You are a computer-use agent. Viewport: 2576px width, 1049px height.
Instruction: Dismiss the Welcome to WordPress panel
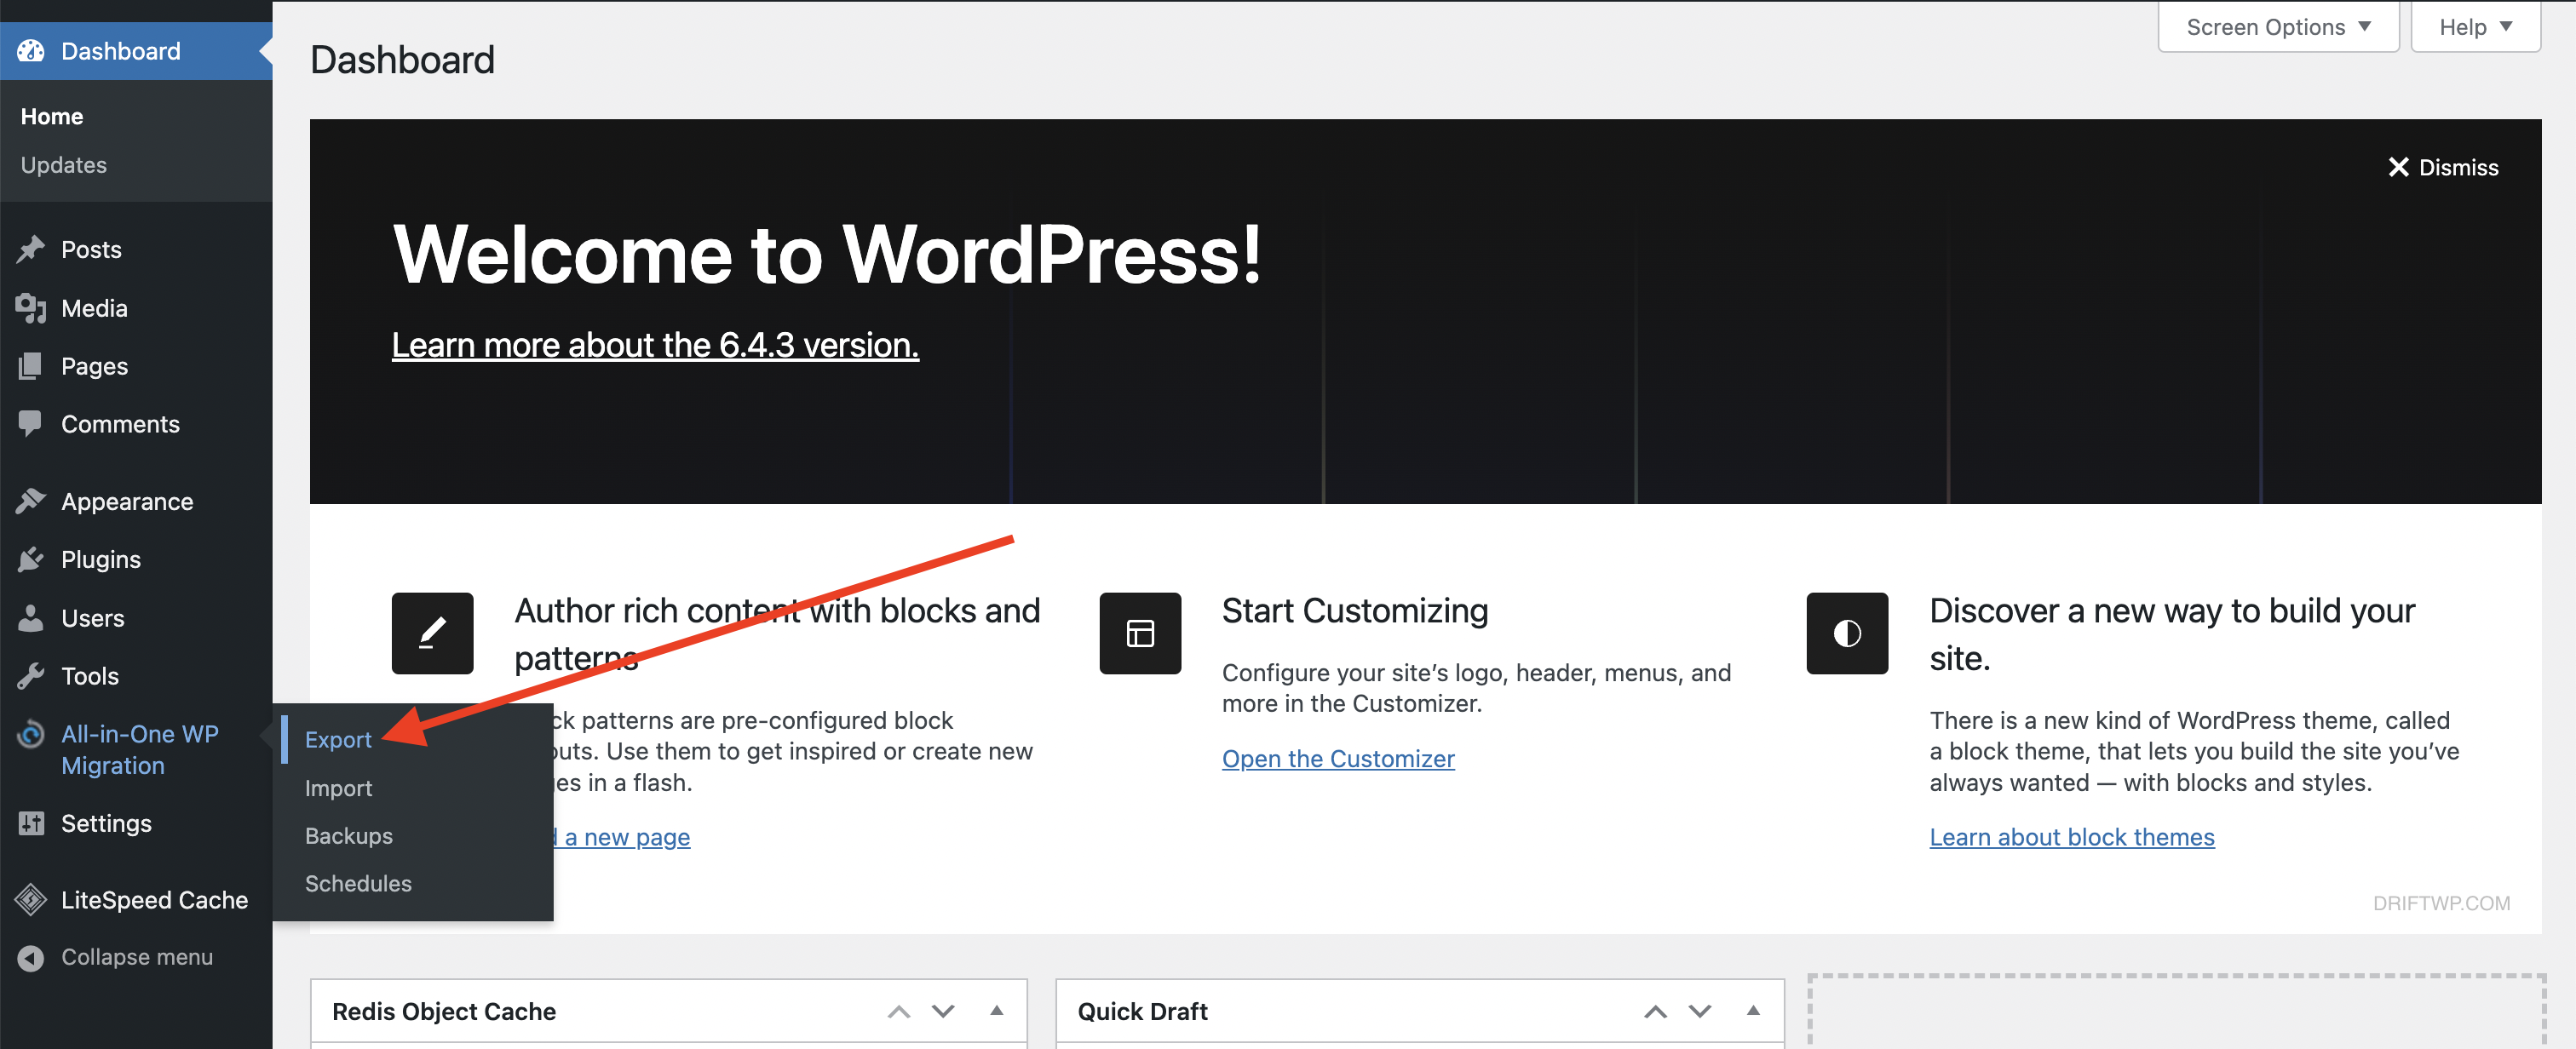point(2443,167)
